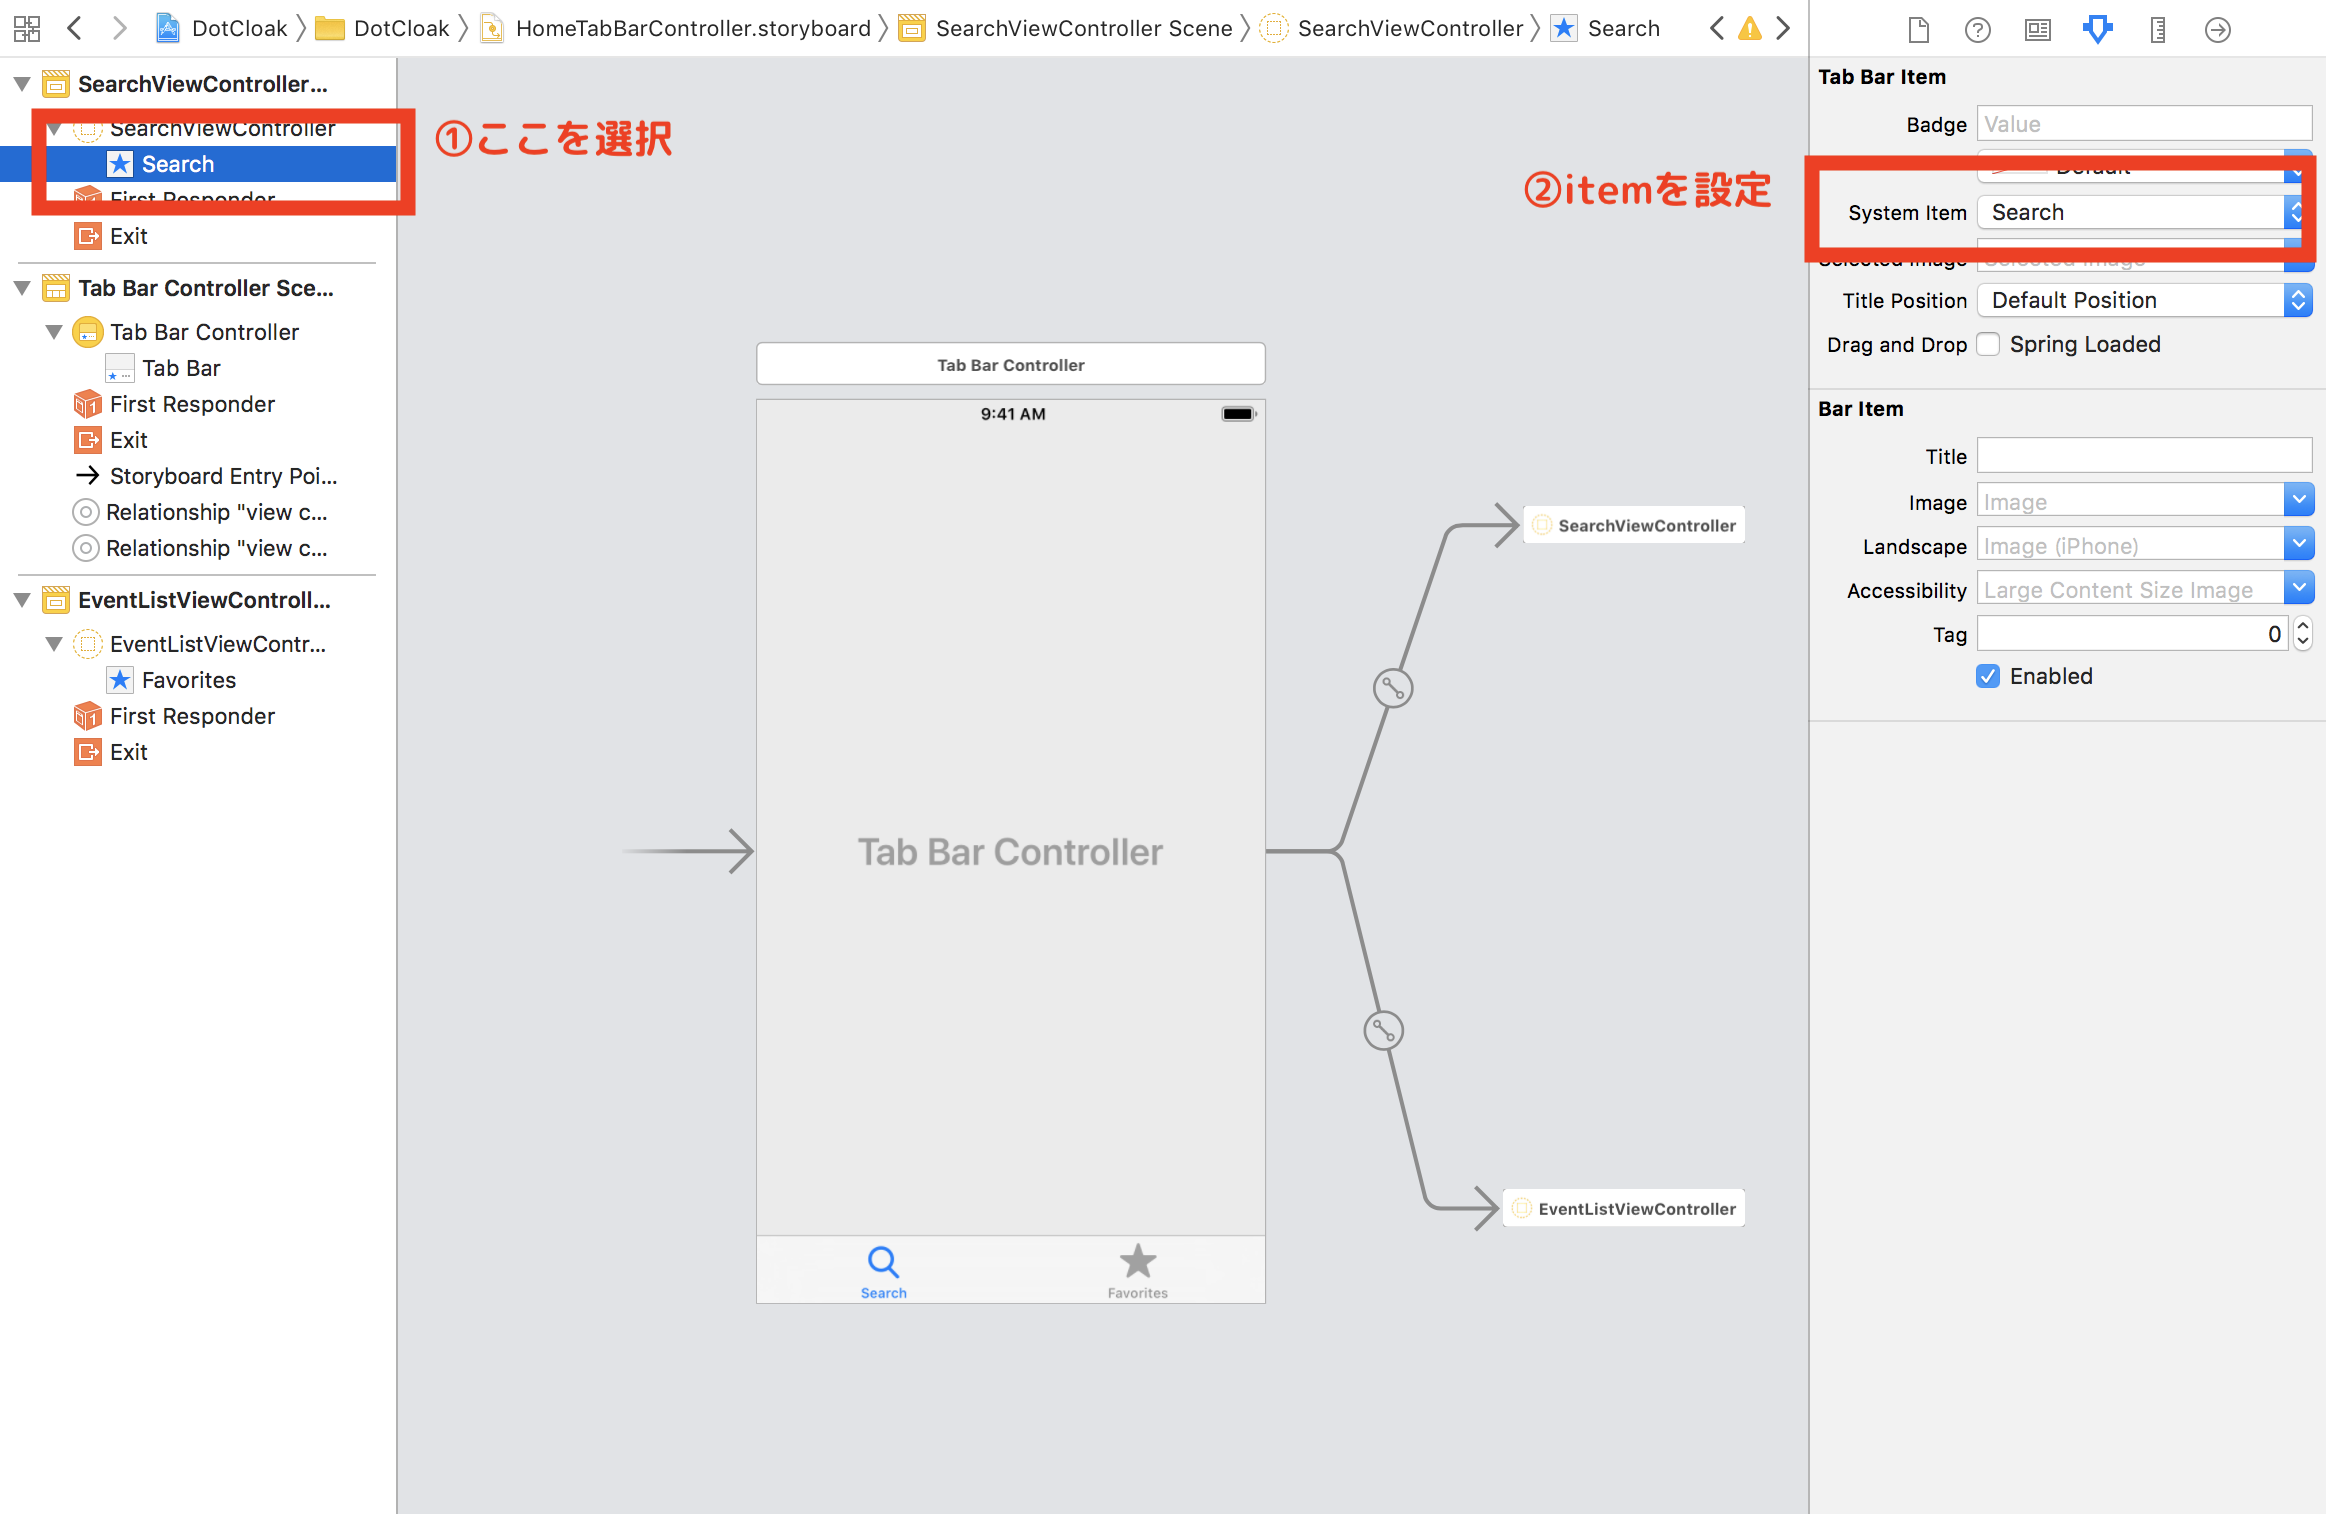This screenshot has width=2326, height=1514.
Task: Enable Spring Loaded drag and drop
Action: click(1988, 343)
